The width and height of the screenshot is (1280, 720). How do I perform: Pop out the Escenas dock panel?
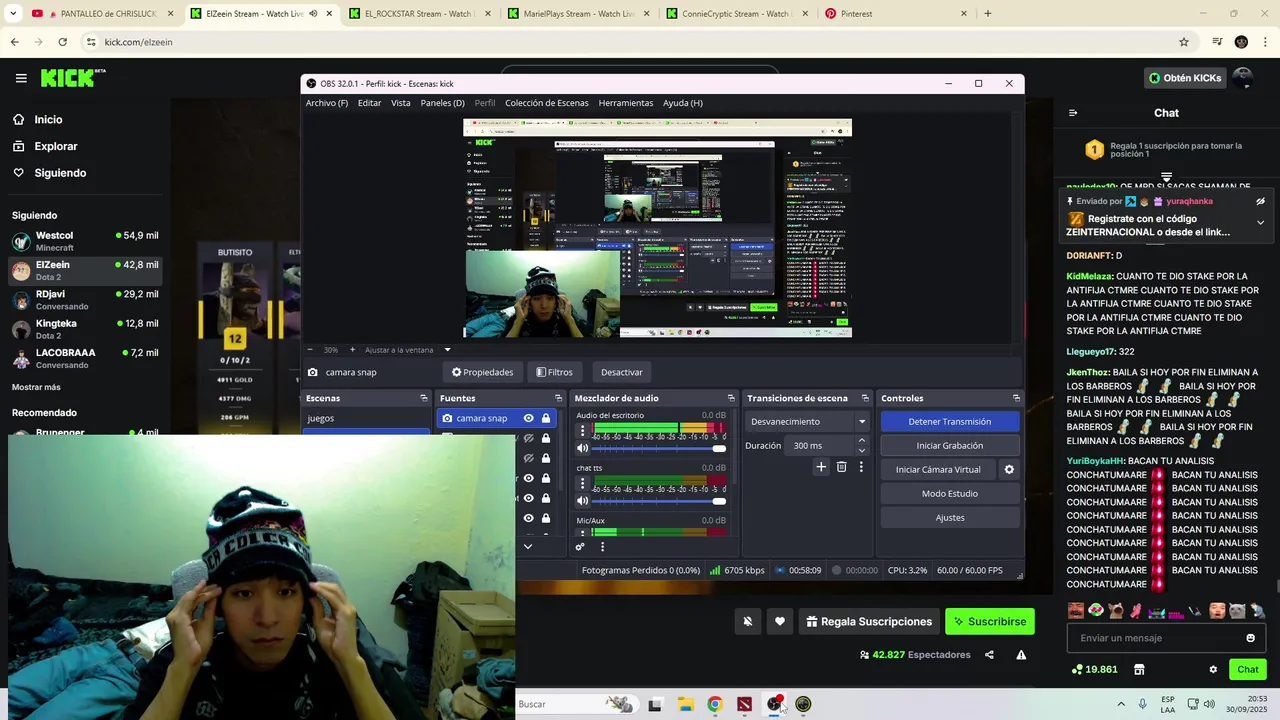coord(424,398)
